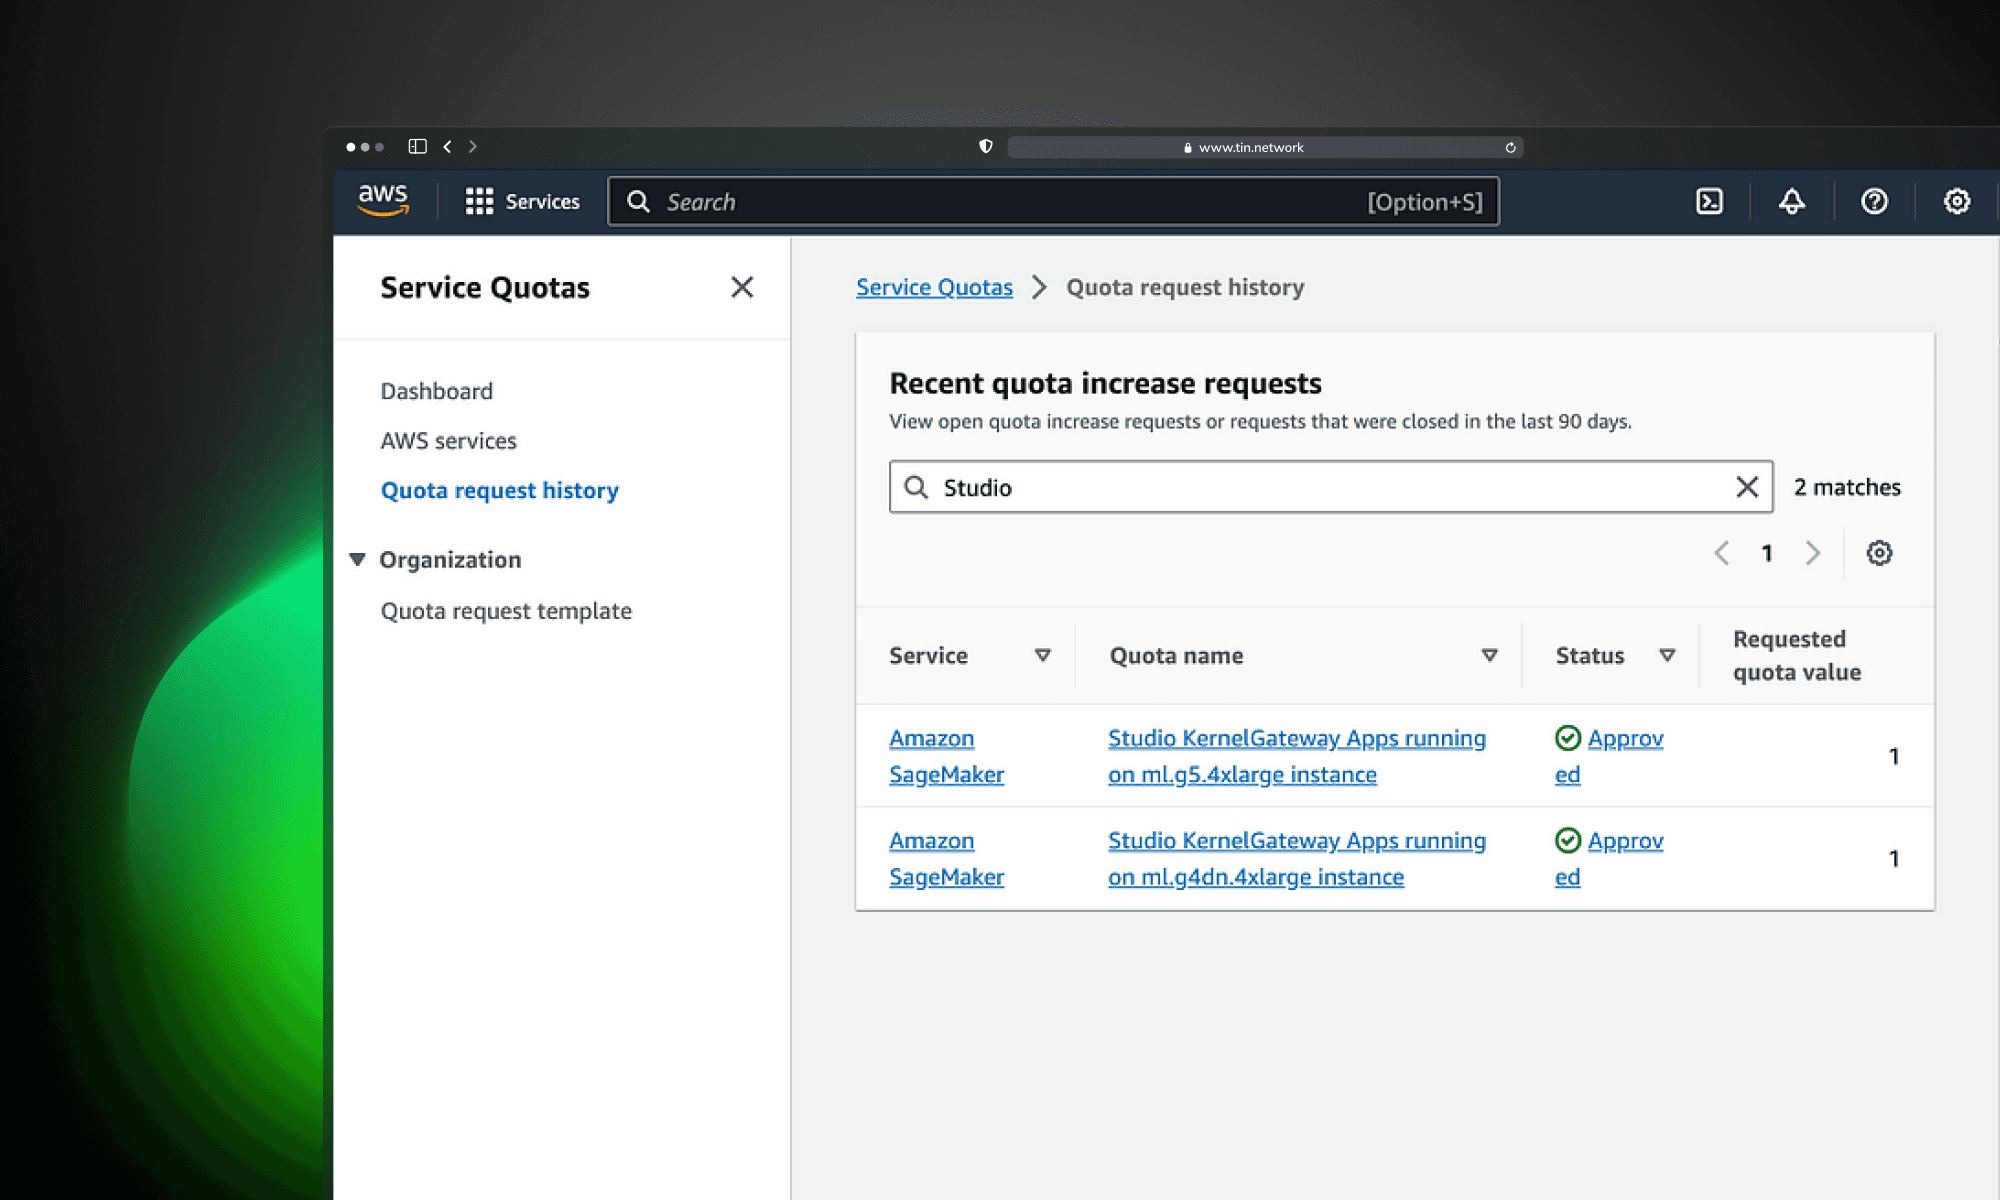Open AWS CloudShell terminal icon
Image resolution: width=2000 pixels, height=1200 pixels.
coord(1709,202)
